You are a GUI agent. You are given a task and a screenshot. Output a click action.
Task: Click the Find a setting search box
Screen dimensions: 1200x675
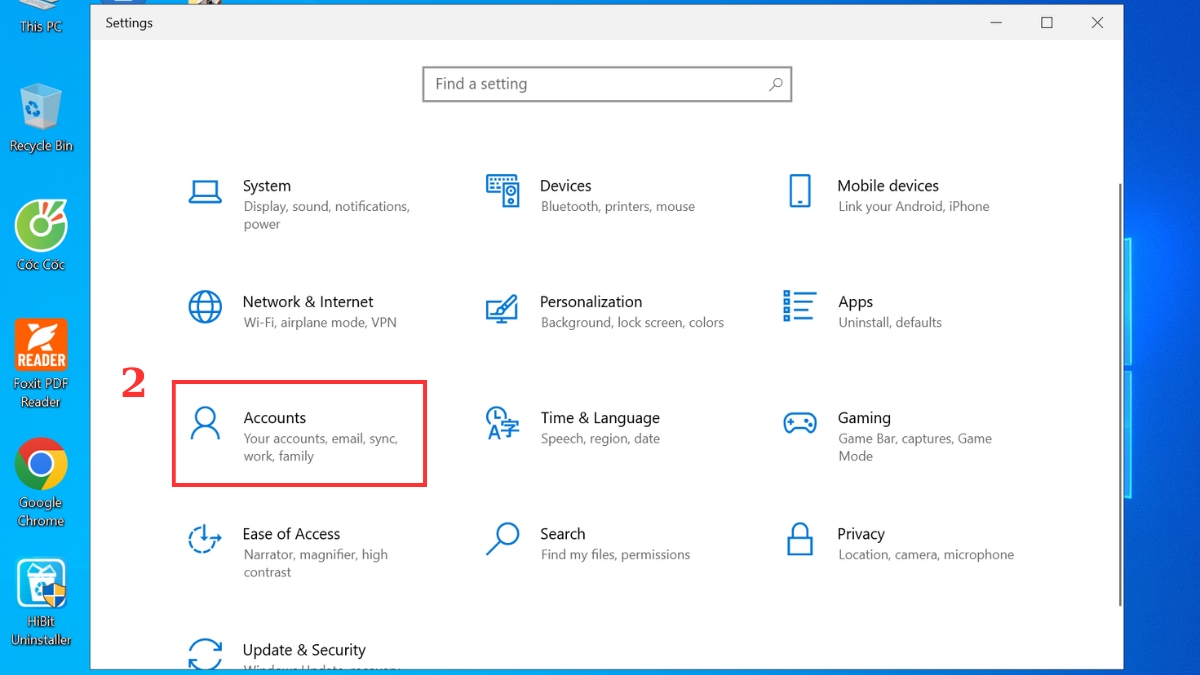coord(595,85)
